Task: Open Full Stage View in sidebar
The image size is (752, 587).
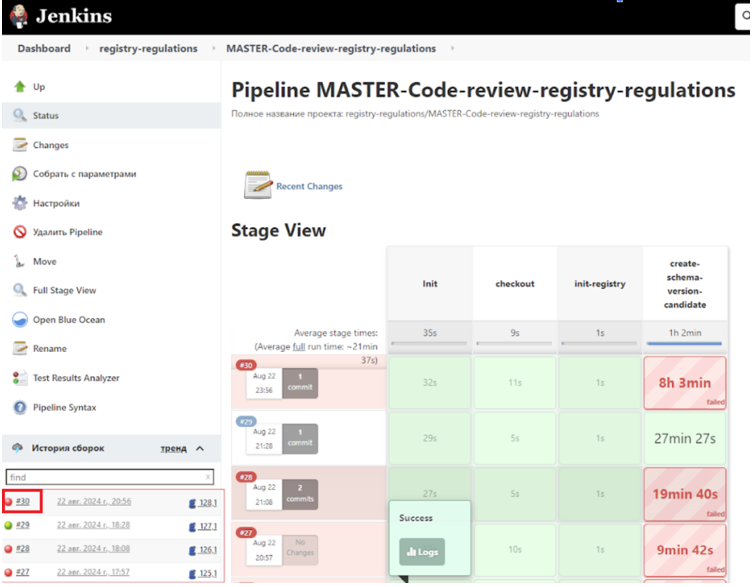Action: 64,290
